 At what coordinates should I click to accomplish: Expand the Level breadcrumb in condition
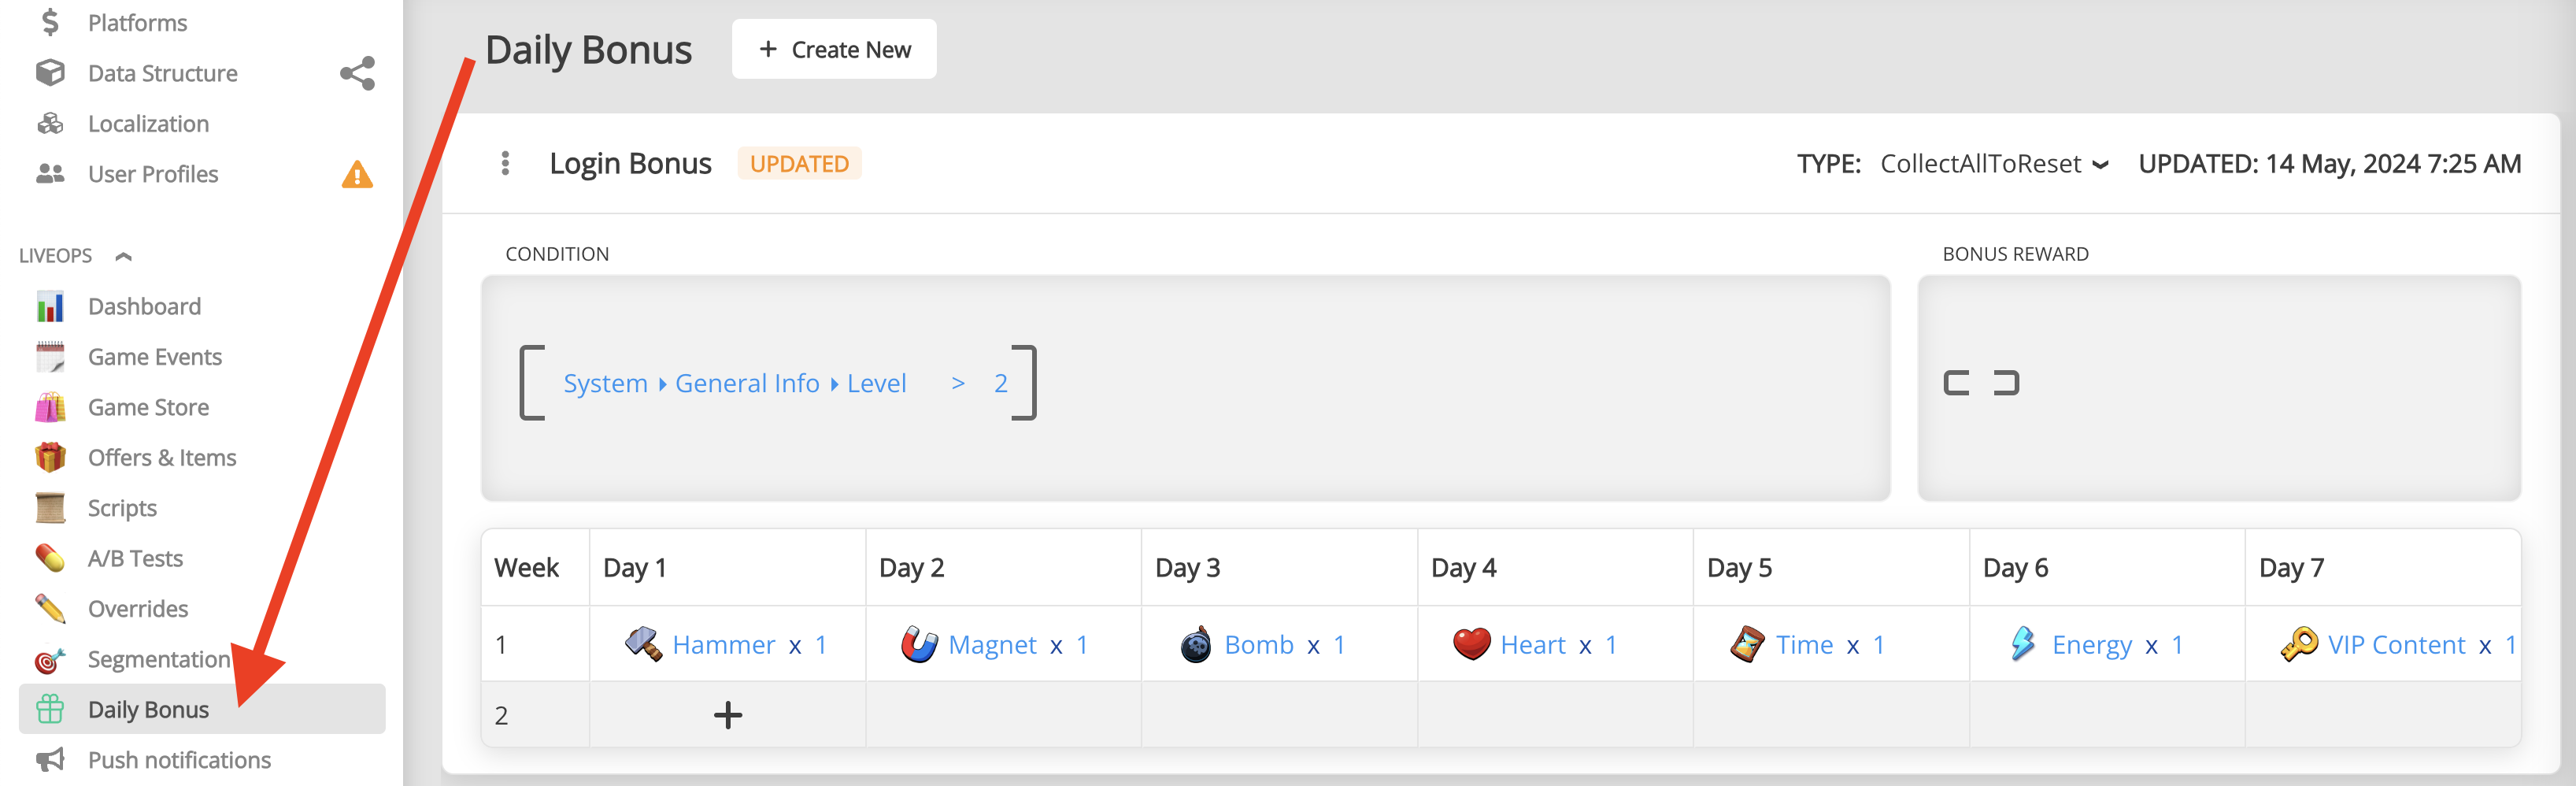pos(874,383)
